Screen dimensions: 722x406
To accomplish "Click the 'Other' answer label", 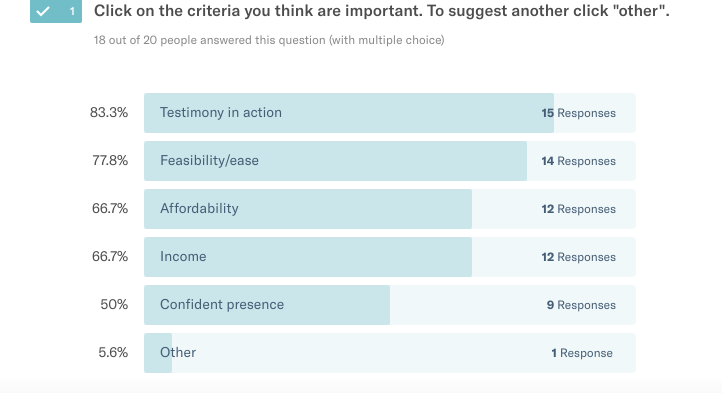I will (x=178, y=353).
